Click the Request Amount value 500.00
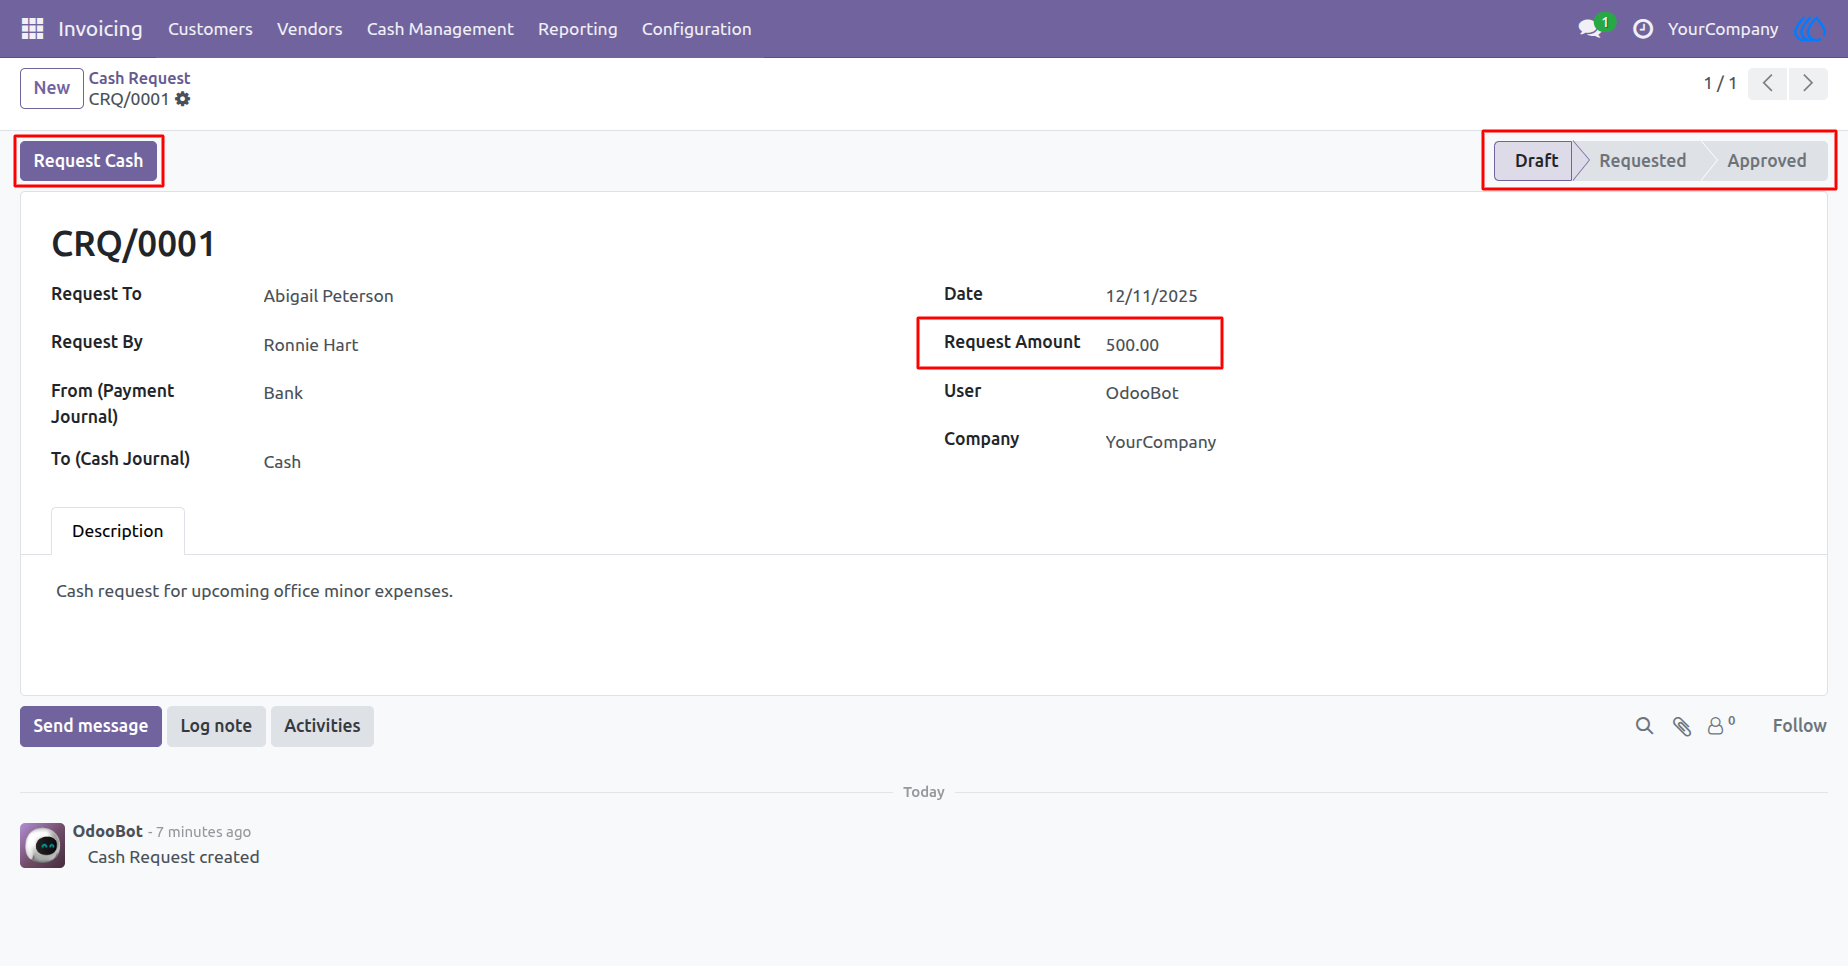This screenshot has height=966, width=1848. 1132,345
